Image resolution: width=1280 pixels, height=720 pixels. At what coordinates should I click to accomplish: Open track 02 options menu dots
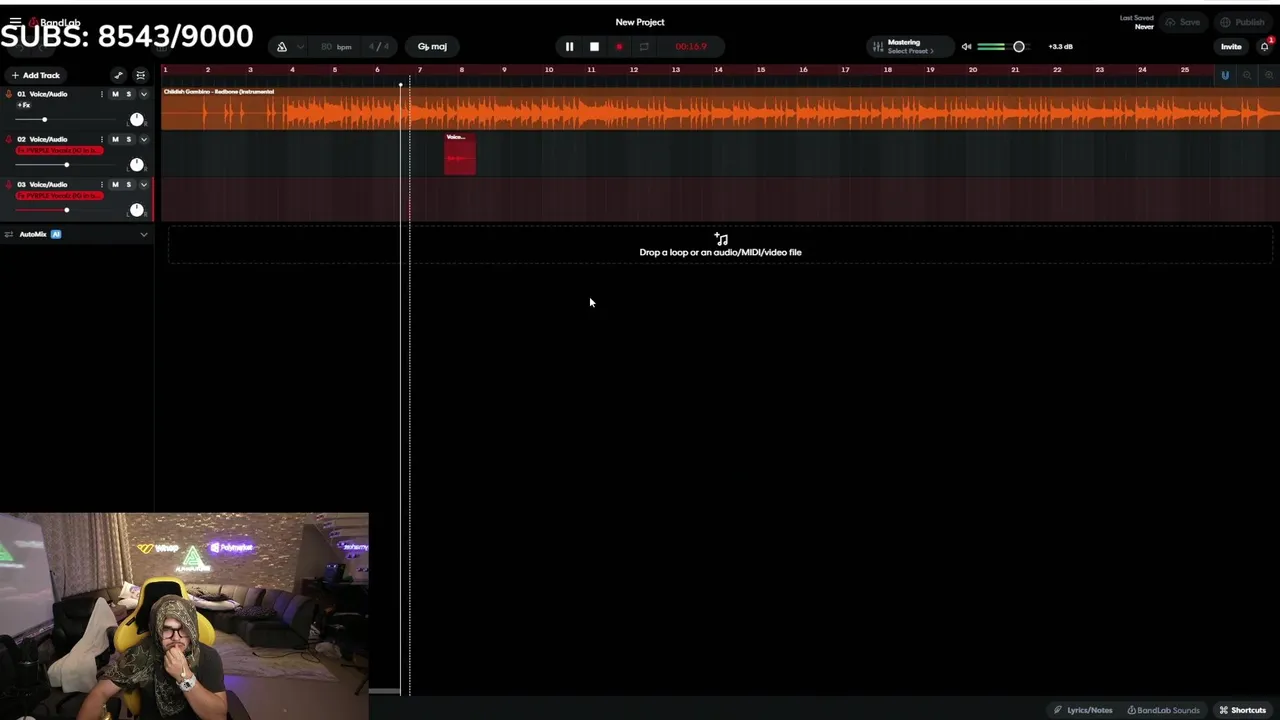pyautogui.click(x=101, y=139)
